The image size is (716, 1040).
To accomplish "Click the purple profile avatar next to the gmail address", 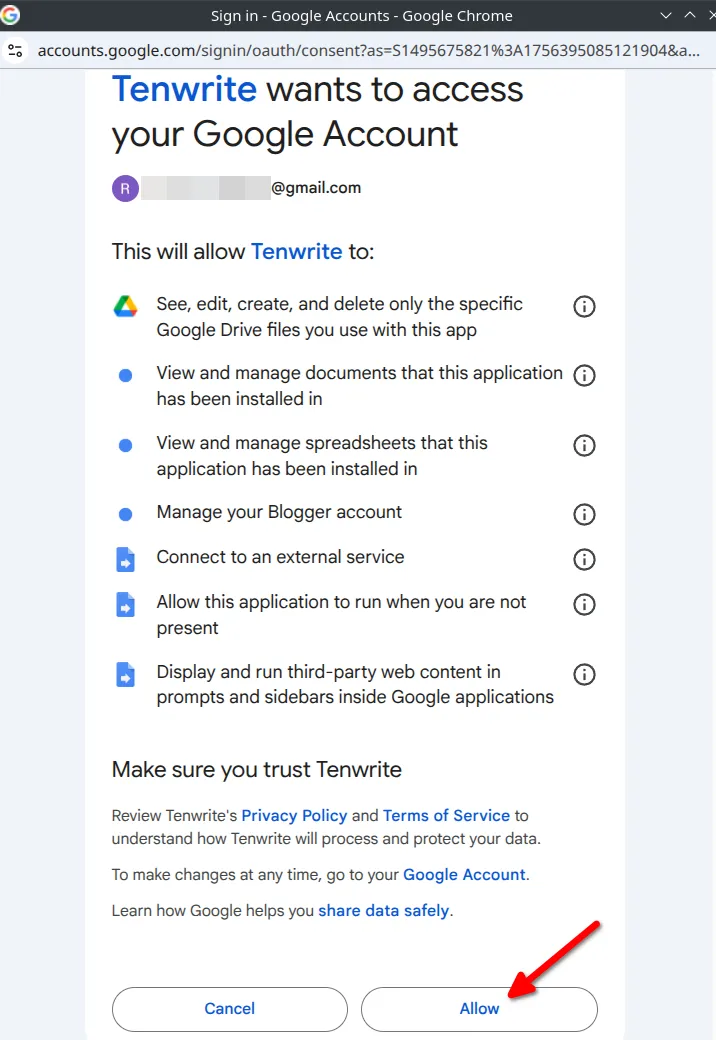I will (x=125, y=188).
